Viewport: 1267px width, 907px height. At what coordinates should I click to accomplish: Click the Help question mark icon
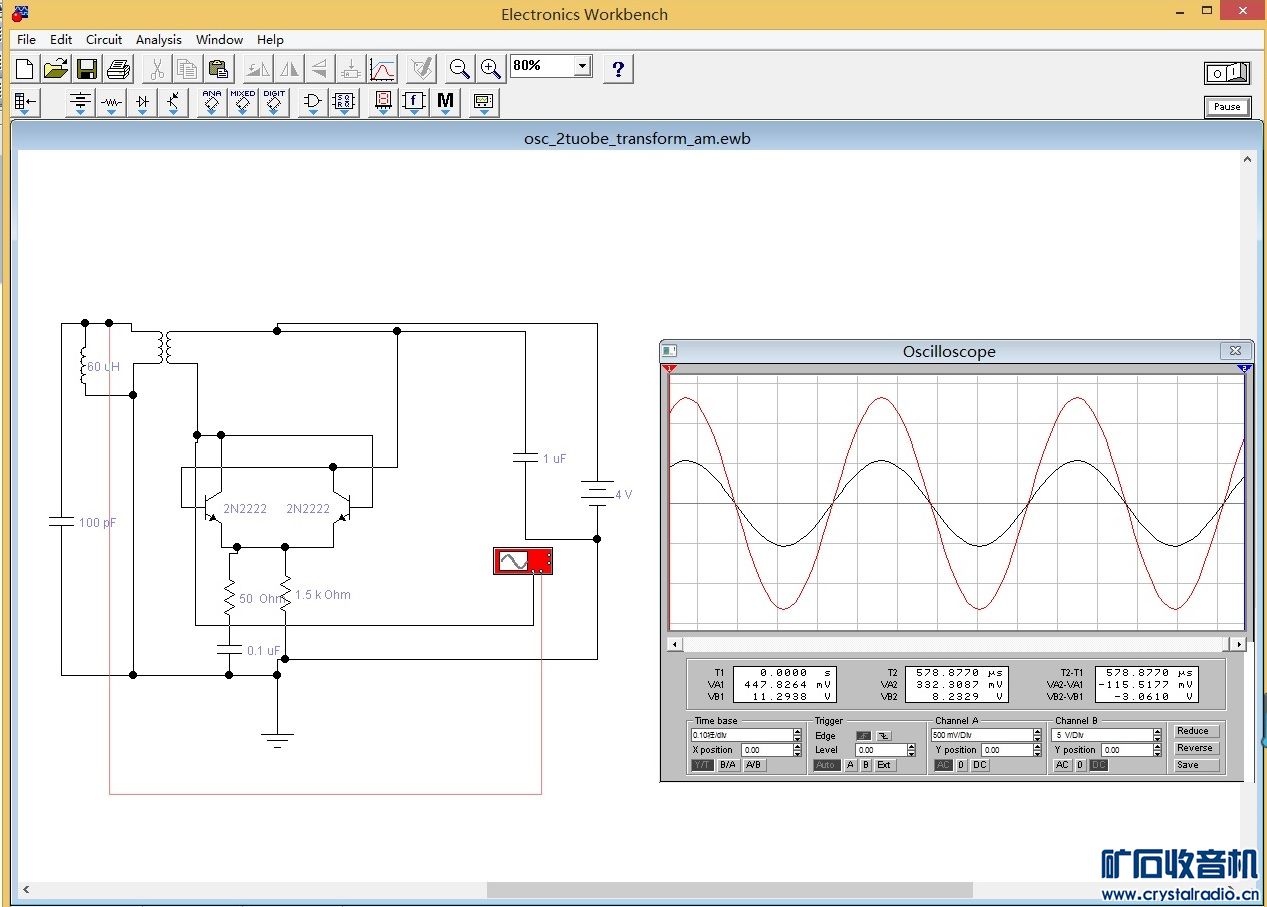pos(618,69)
